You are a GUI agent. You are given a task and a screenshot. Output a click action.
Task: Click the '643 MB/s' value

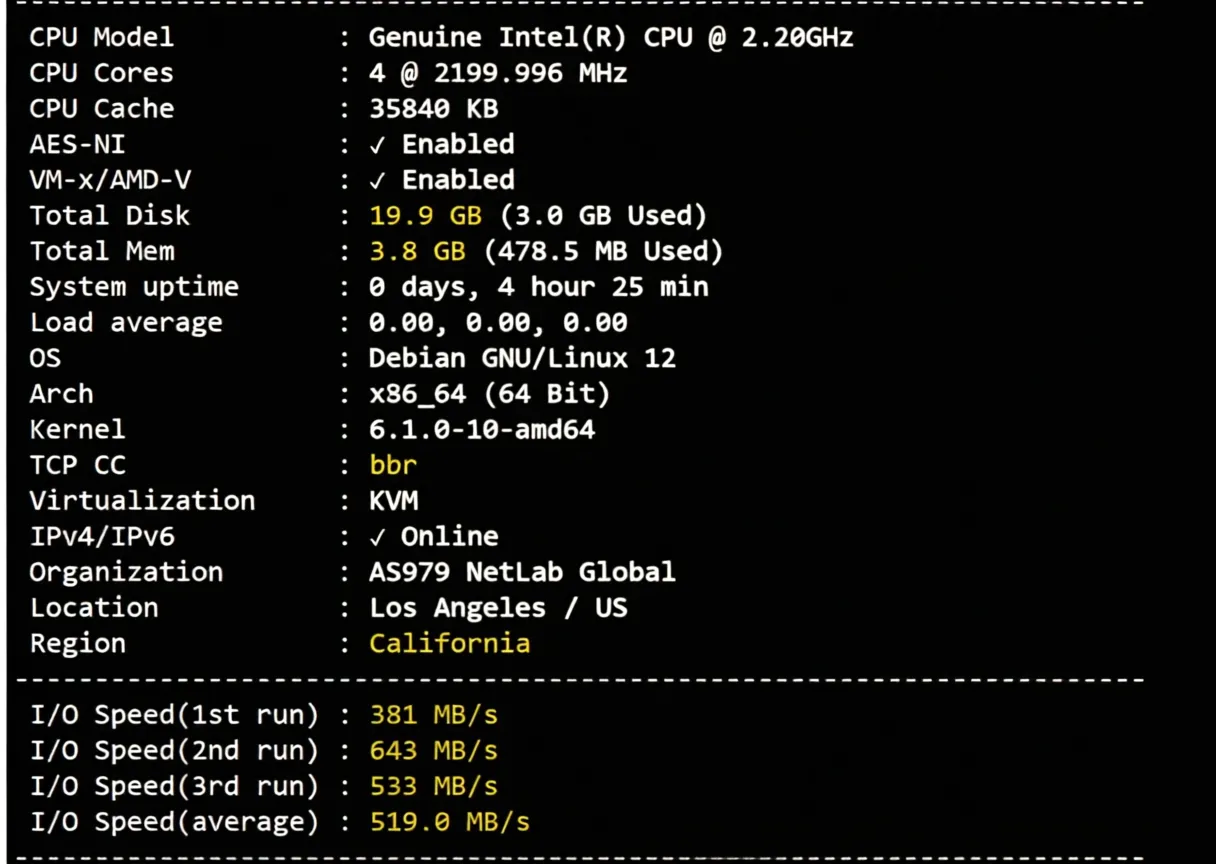click(434, 751)
